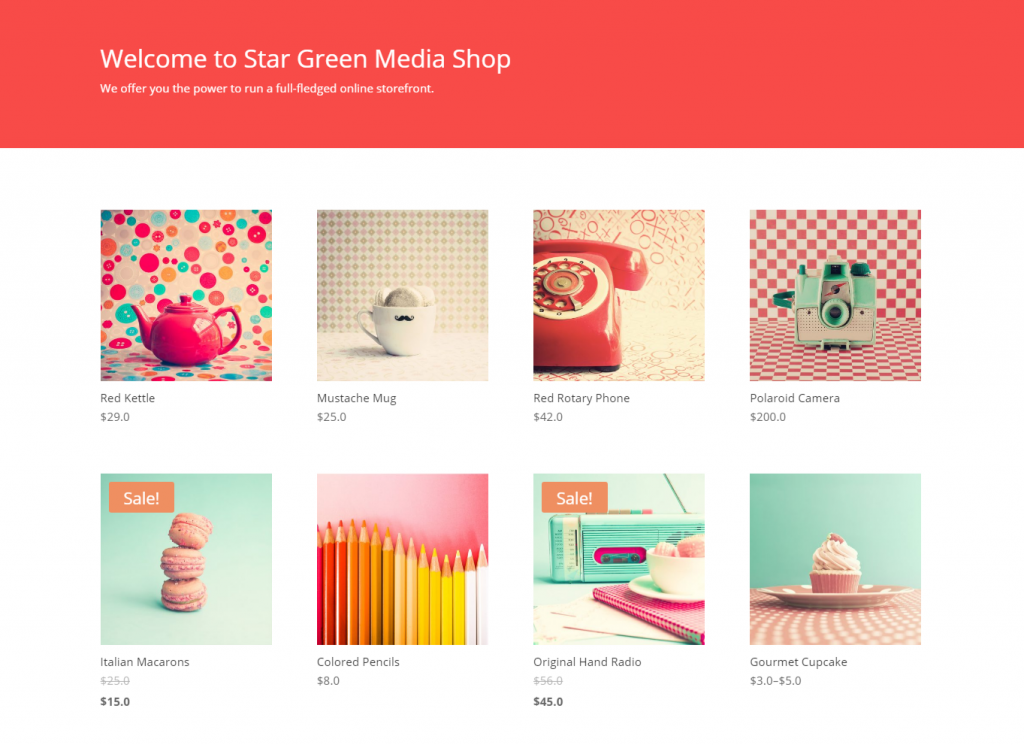The image size is (1024, 745).
Task: Open the Colored Pencils product image
Action: [402, 559]
